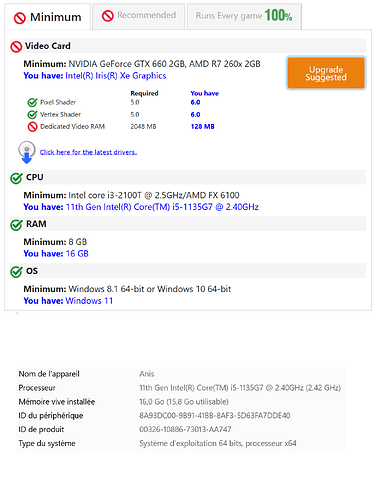This screenshot has width=375, height=499.
Task: Click the pass icon next to Pixel Shader
Action: (32, 102)
